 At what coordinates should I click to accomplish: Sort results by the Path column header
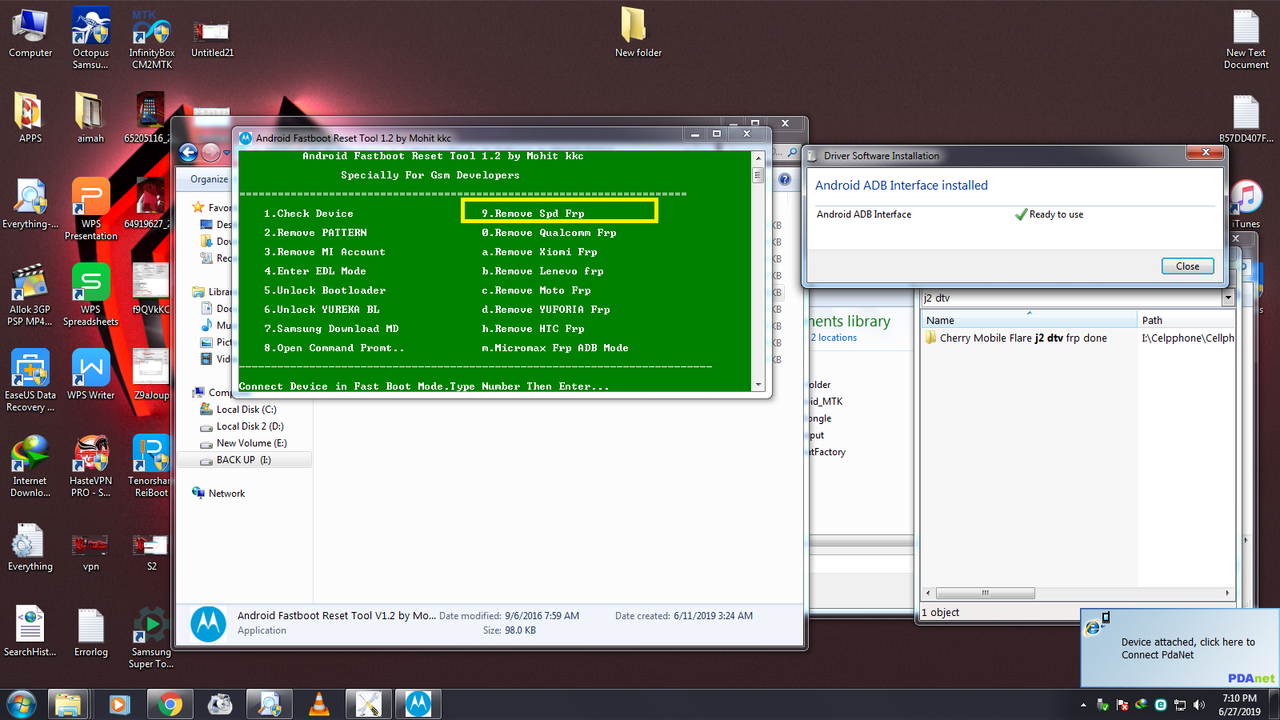point(1187,320)
